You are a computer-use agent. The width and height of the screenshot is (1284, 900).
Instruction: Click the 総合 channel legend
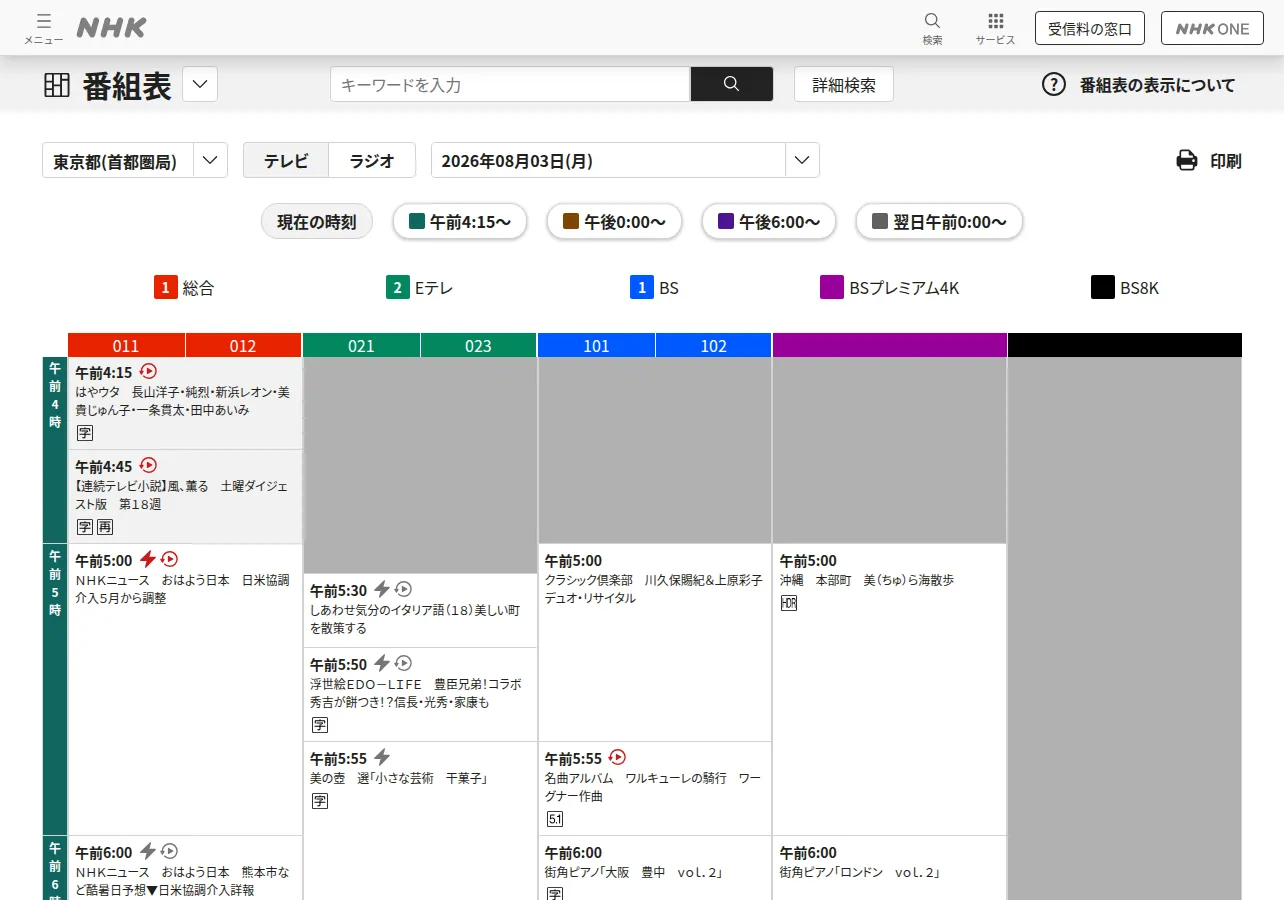184,288
